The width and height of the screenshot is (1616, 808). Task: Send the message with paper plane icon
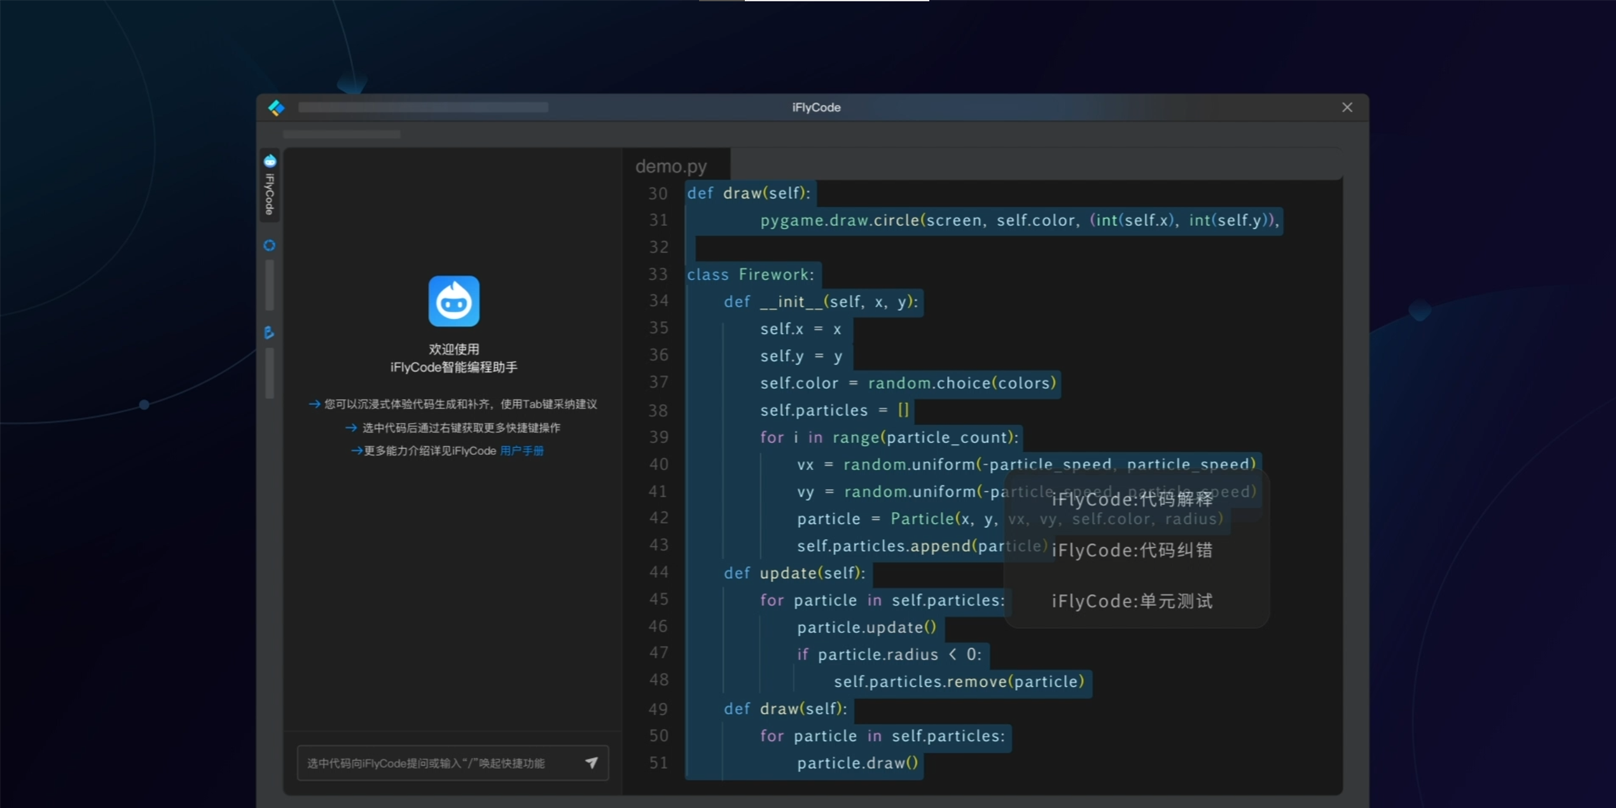(591, 763)
